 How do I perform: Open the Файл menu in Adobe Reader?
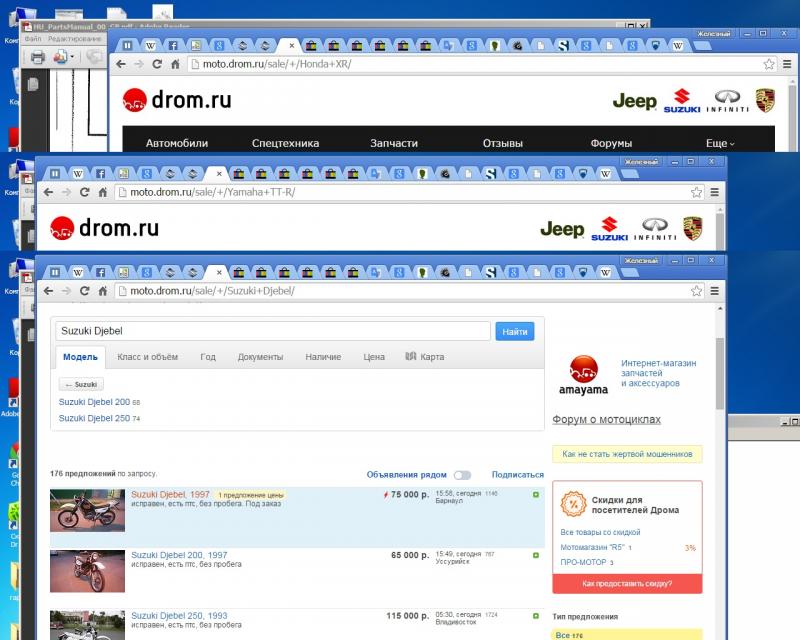coord(33,39)
